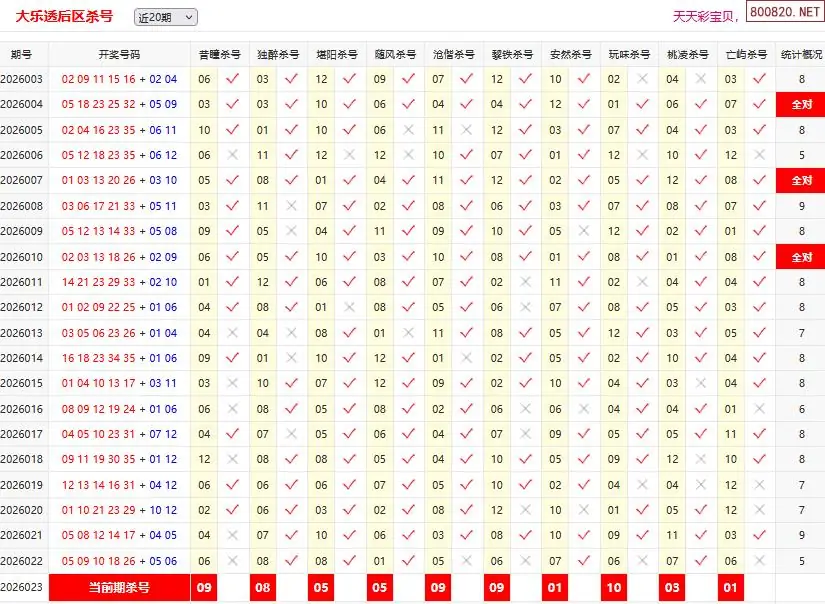Click the X mark for 玩味杀号 in row 2026003
Screen dimensions: 825x604
click(x=643, y=79)
